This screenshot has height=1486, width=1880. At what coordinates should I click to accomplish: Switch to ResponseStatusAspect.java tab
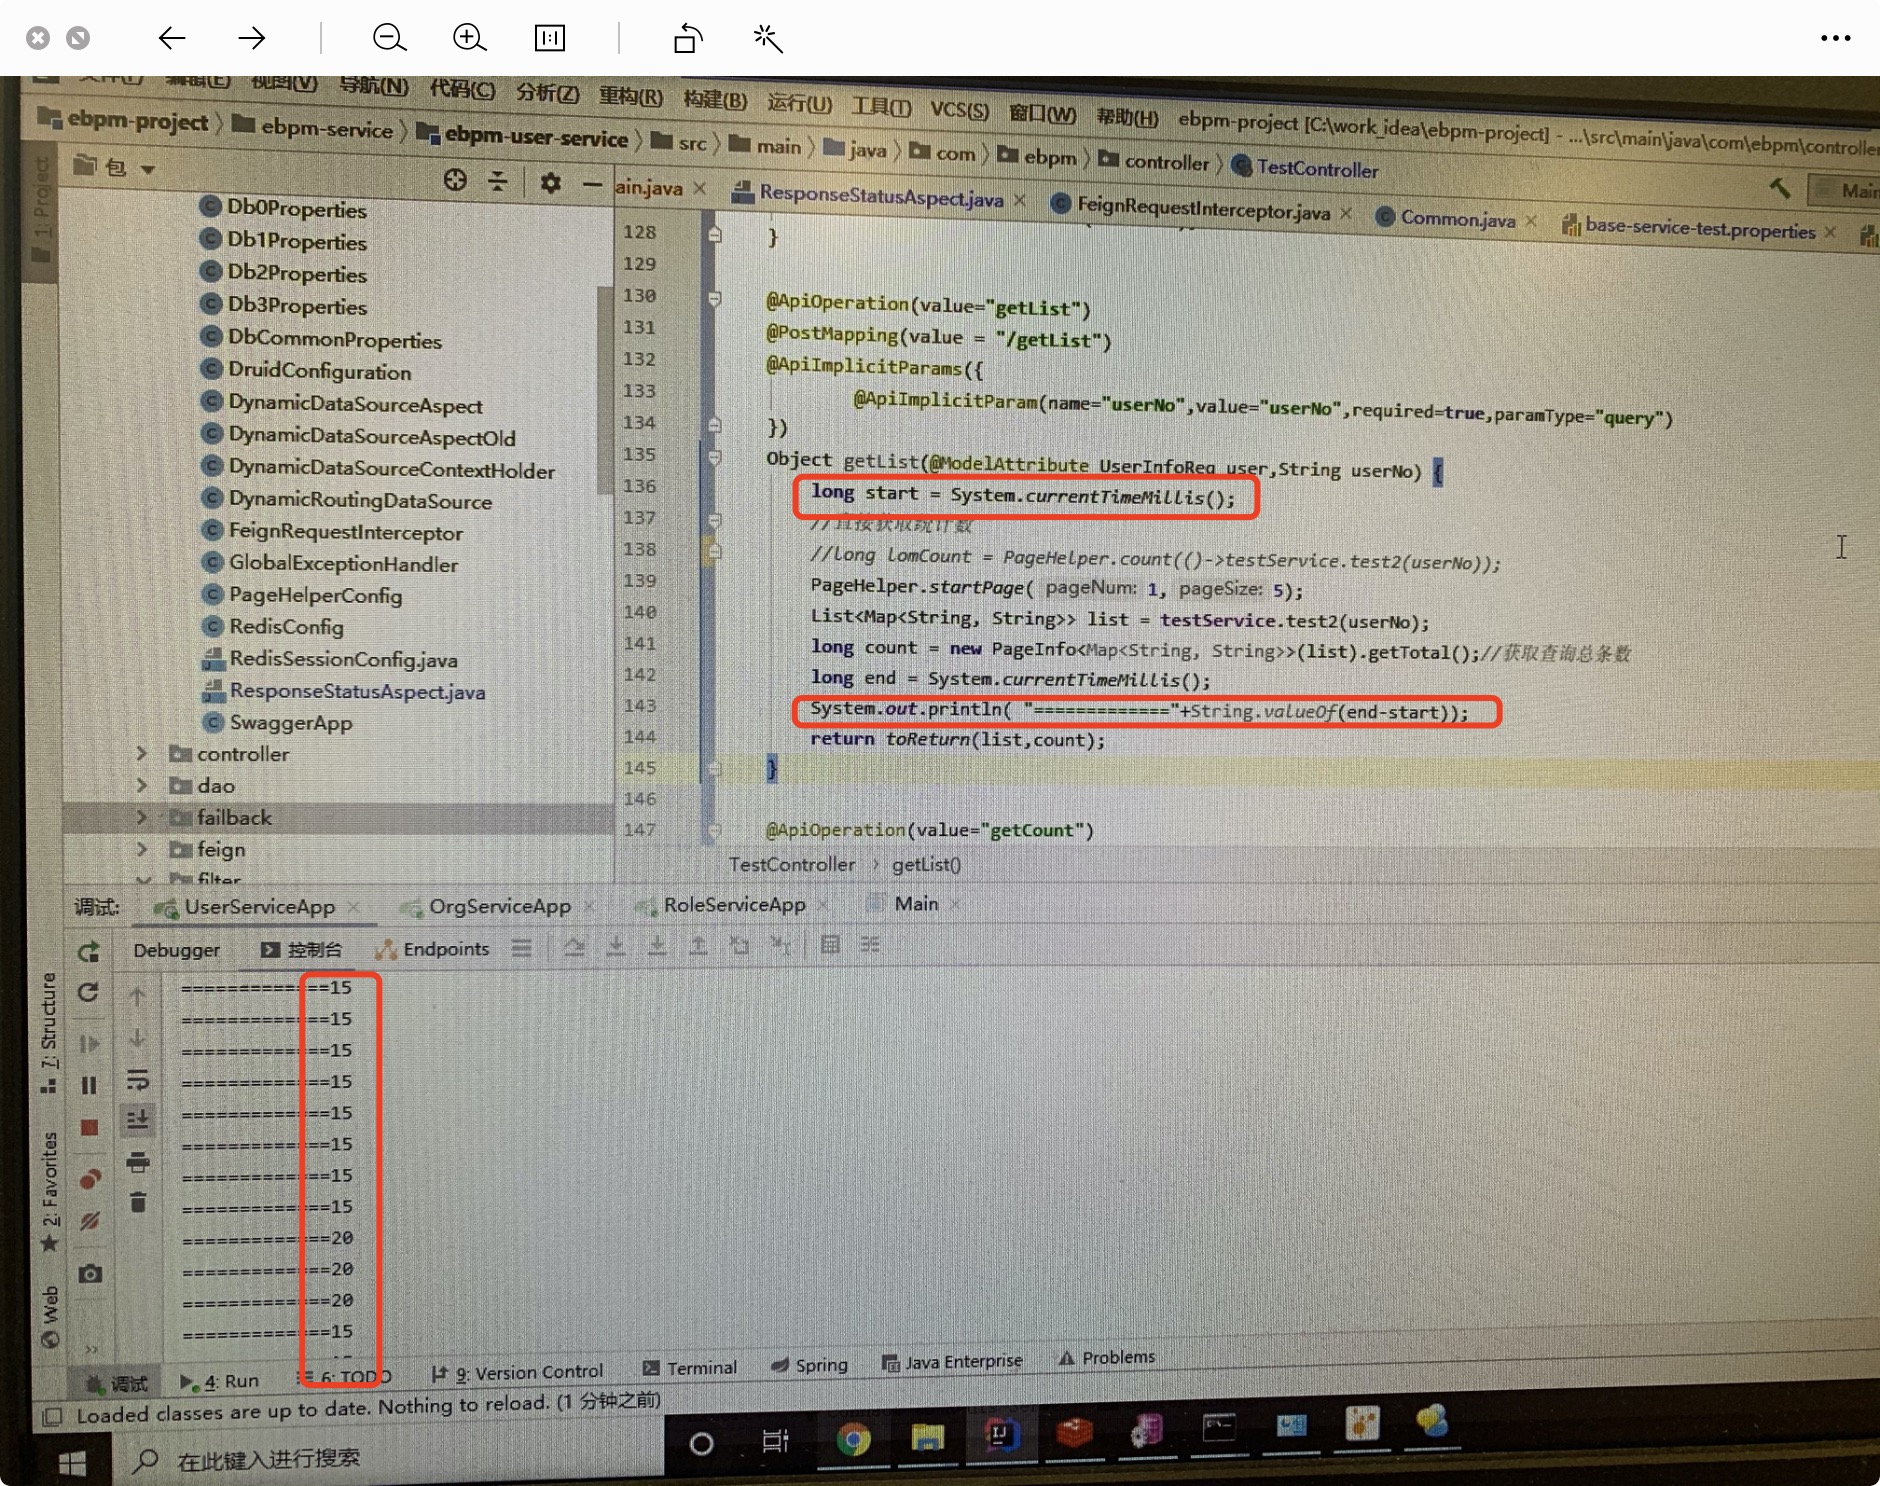click(x=880, y=196)
